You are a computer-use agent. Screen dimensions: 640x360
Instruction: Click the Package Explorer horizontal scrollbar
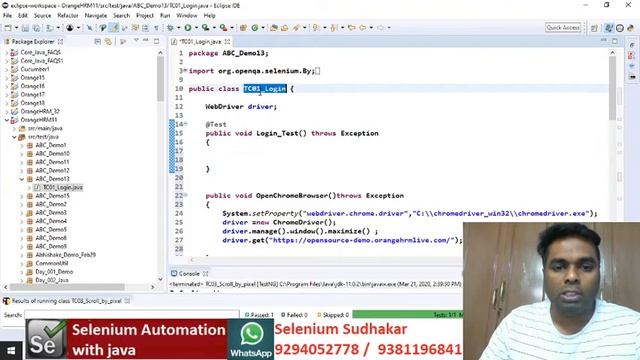pos(67,287)
